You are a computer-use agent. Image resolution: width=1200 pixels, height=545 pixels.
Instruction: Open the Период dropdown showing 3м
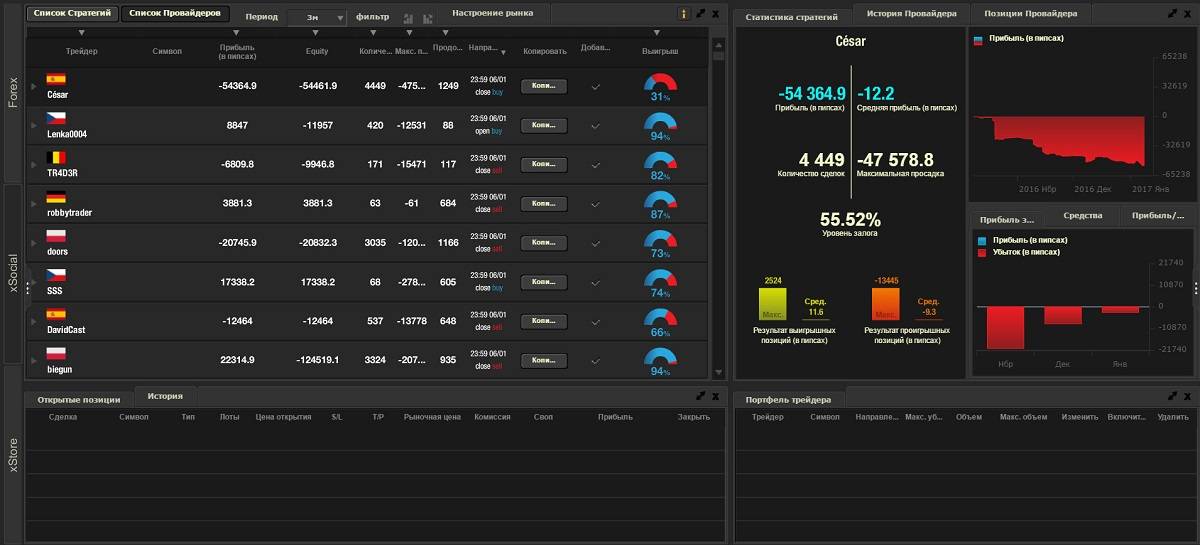316,18
